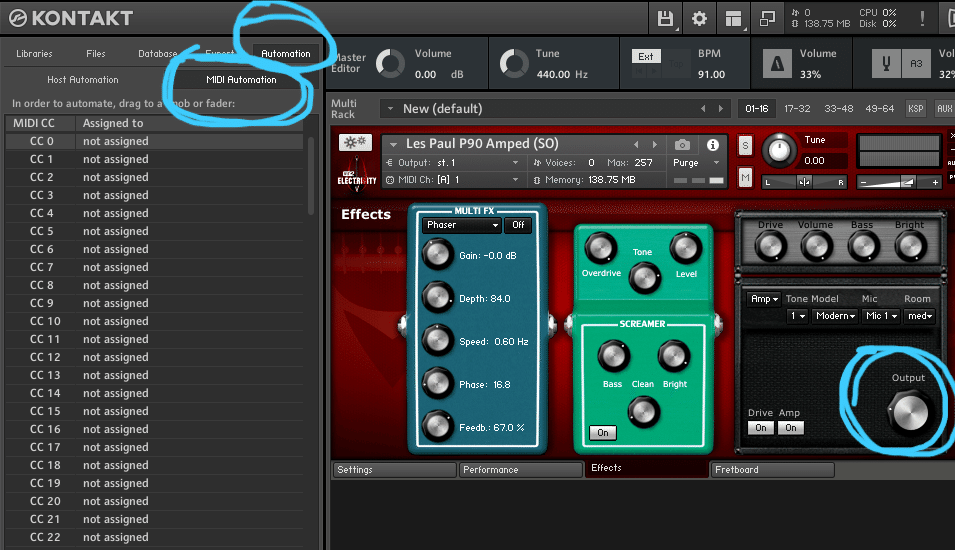
Task: Click the Phaser Speed knob
Action: (437, 340)
